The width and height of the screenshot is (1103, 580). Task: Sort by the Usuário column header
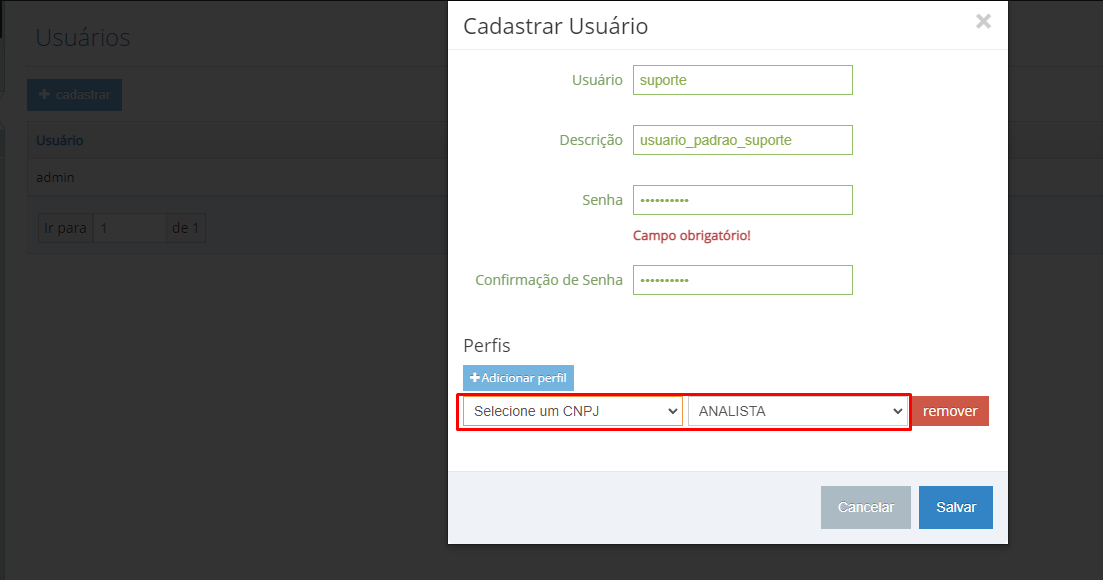pyautogui.click(x=60, y=141)
